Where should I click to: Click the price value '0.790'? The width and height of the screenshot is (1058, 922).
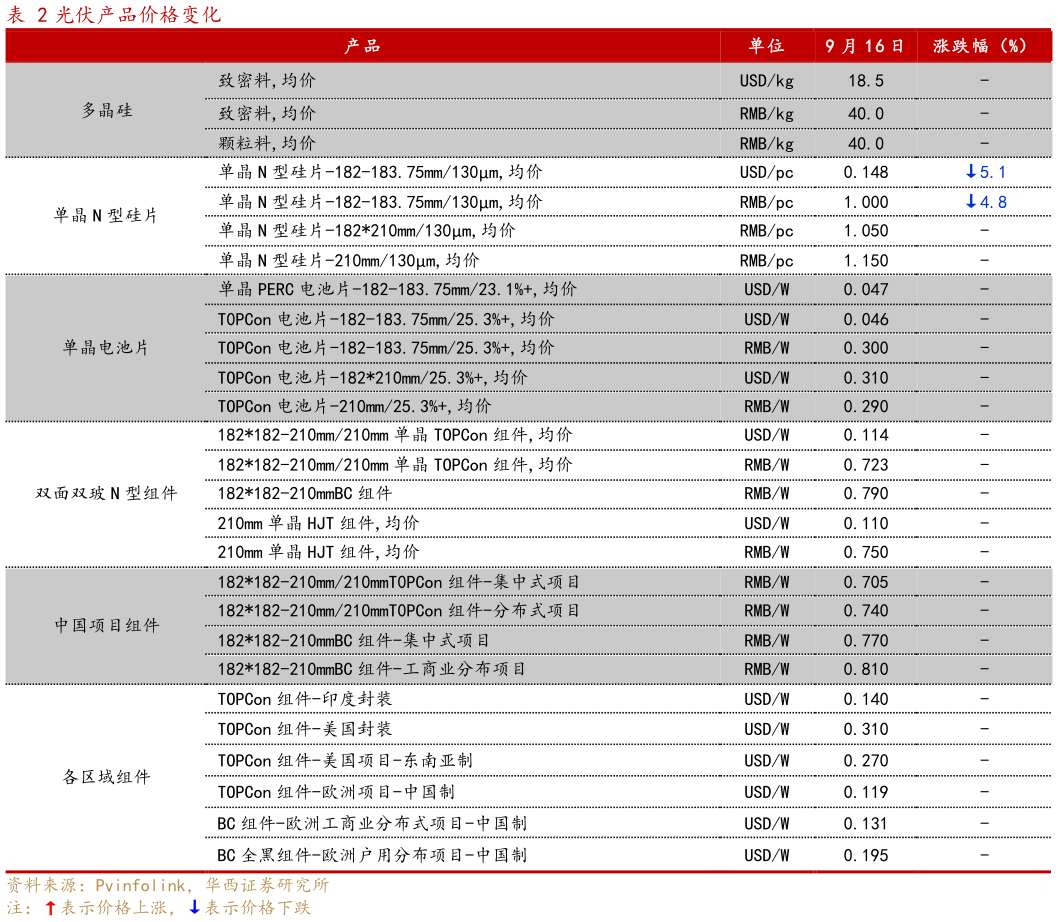(866, 493)
